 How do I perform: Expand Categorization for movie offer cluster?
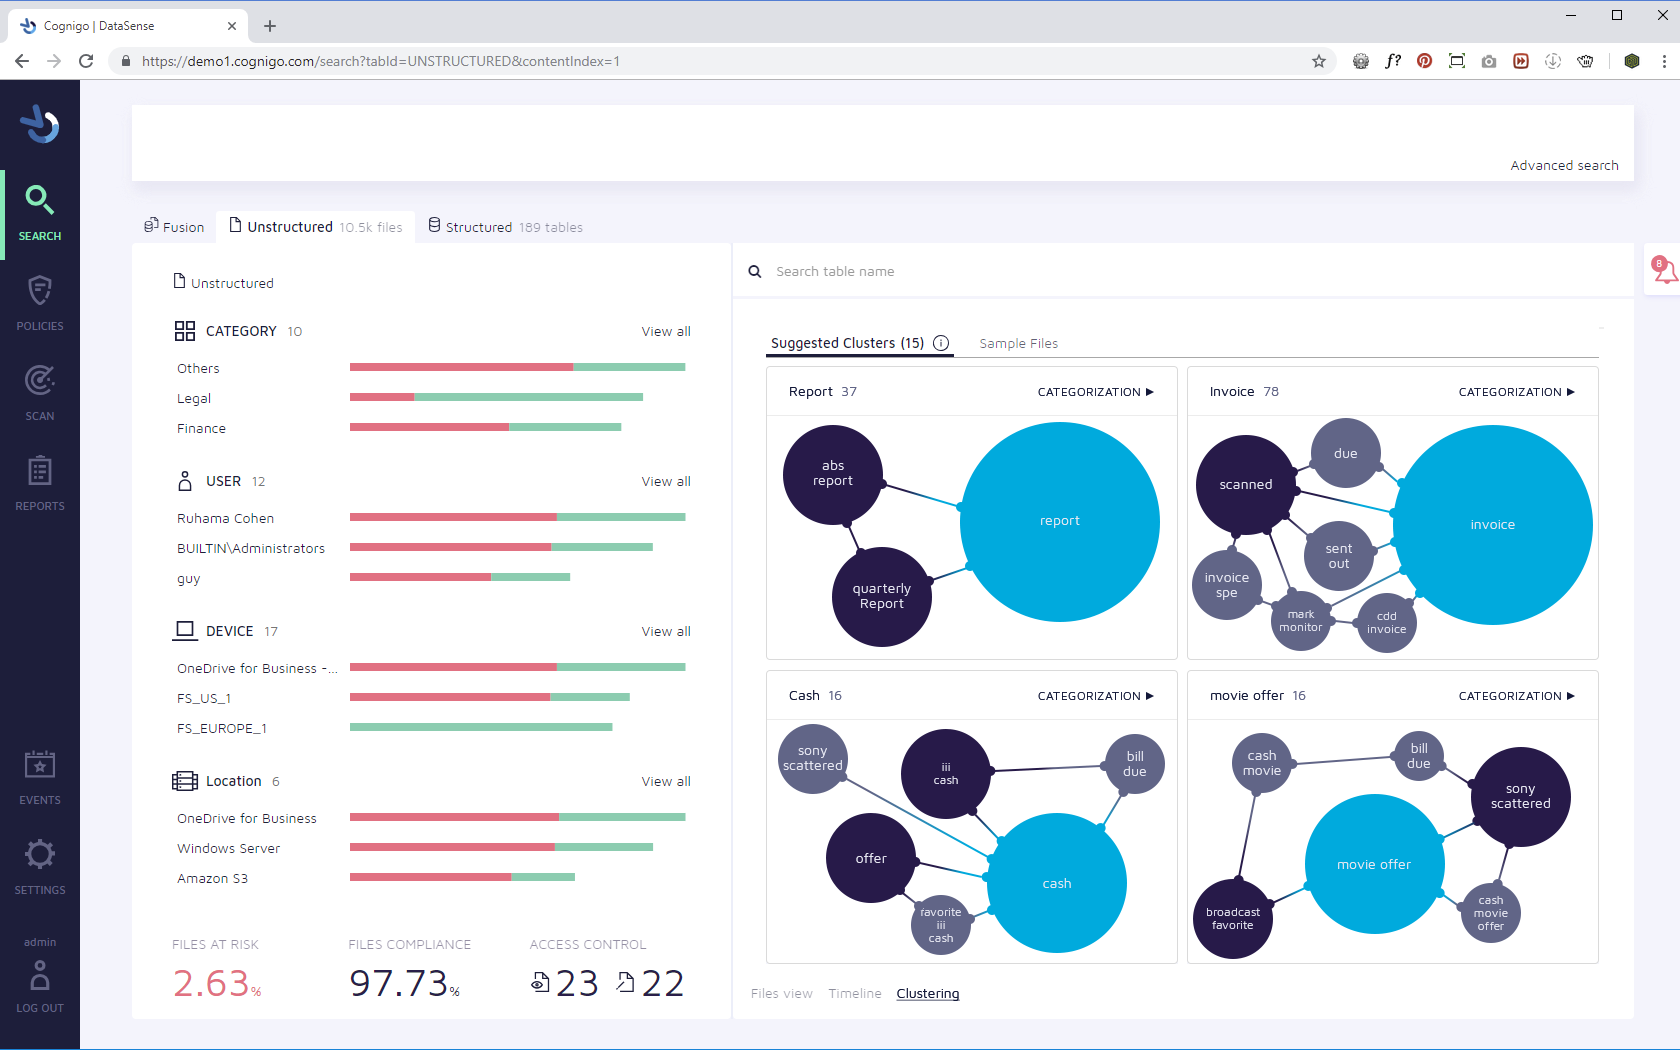1517,696
